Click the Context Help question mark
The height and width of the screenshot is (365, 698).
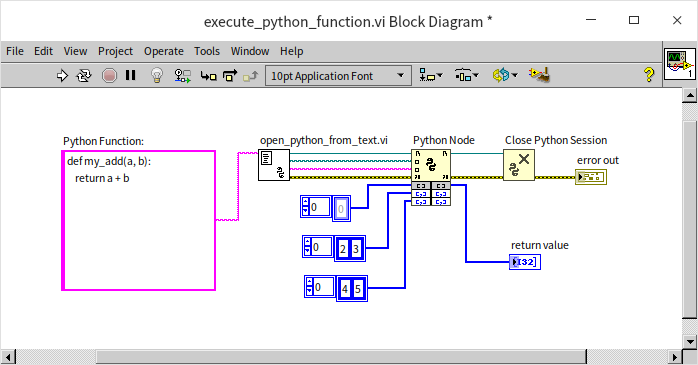[x=649, y=75]
